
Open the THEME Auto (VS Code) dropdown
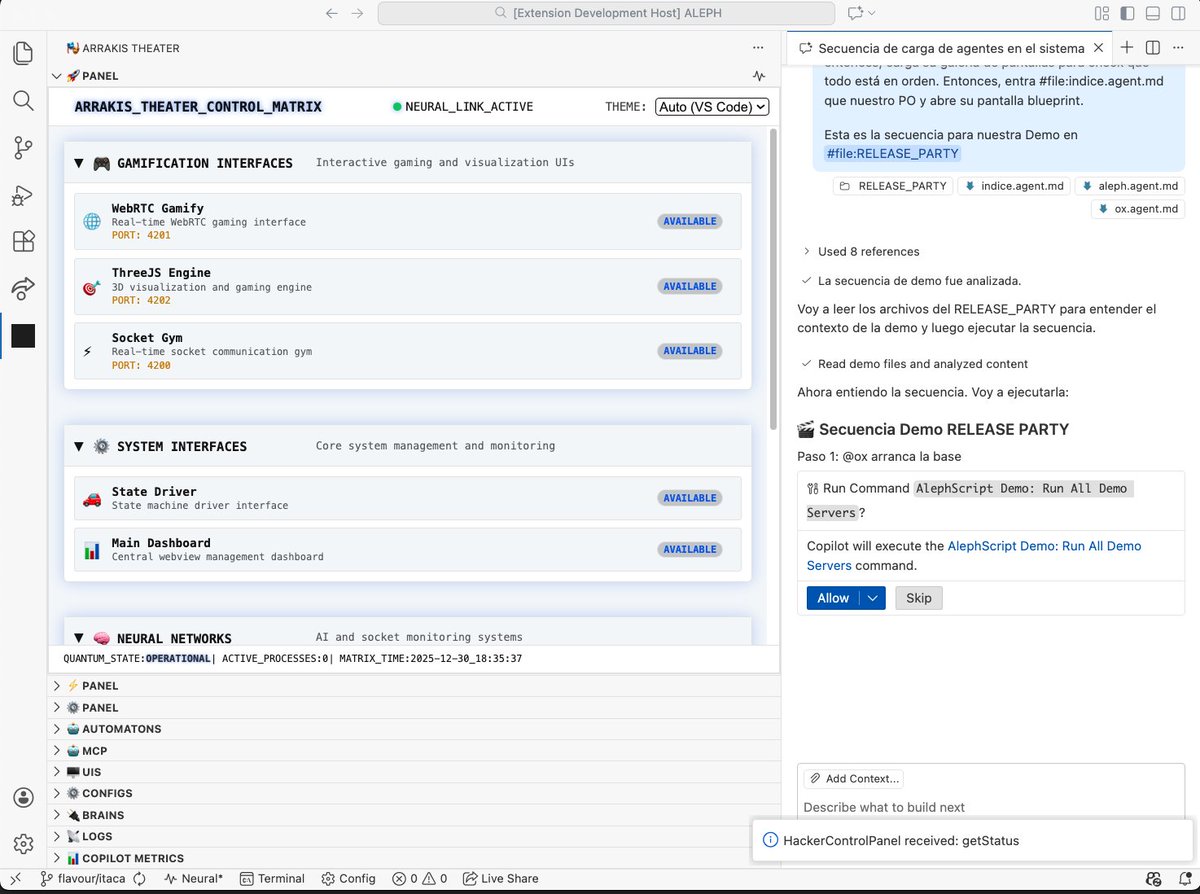pyautogui.click(x=712, y=106)
